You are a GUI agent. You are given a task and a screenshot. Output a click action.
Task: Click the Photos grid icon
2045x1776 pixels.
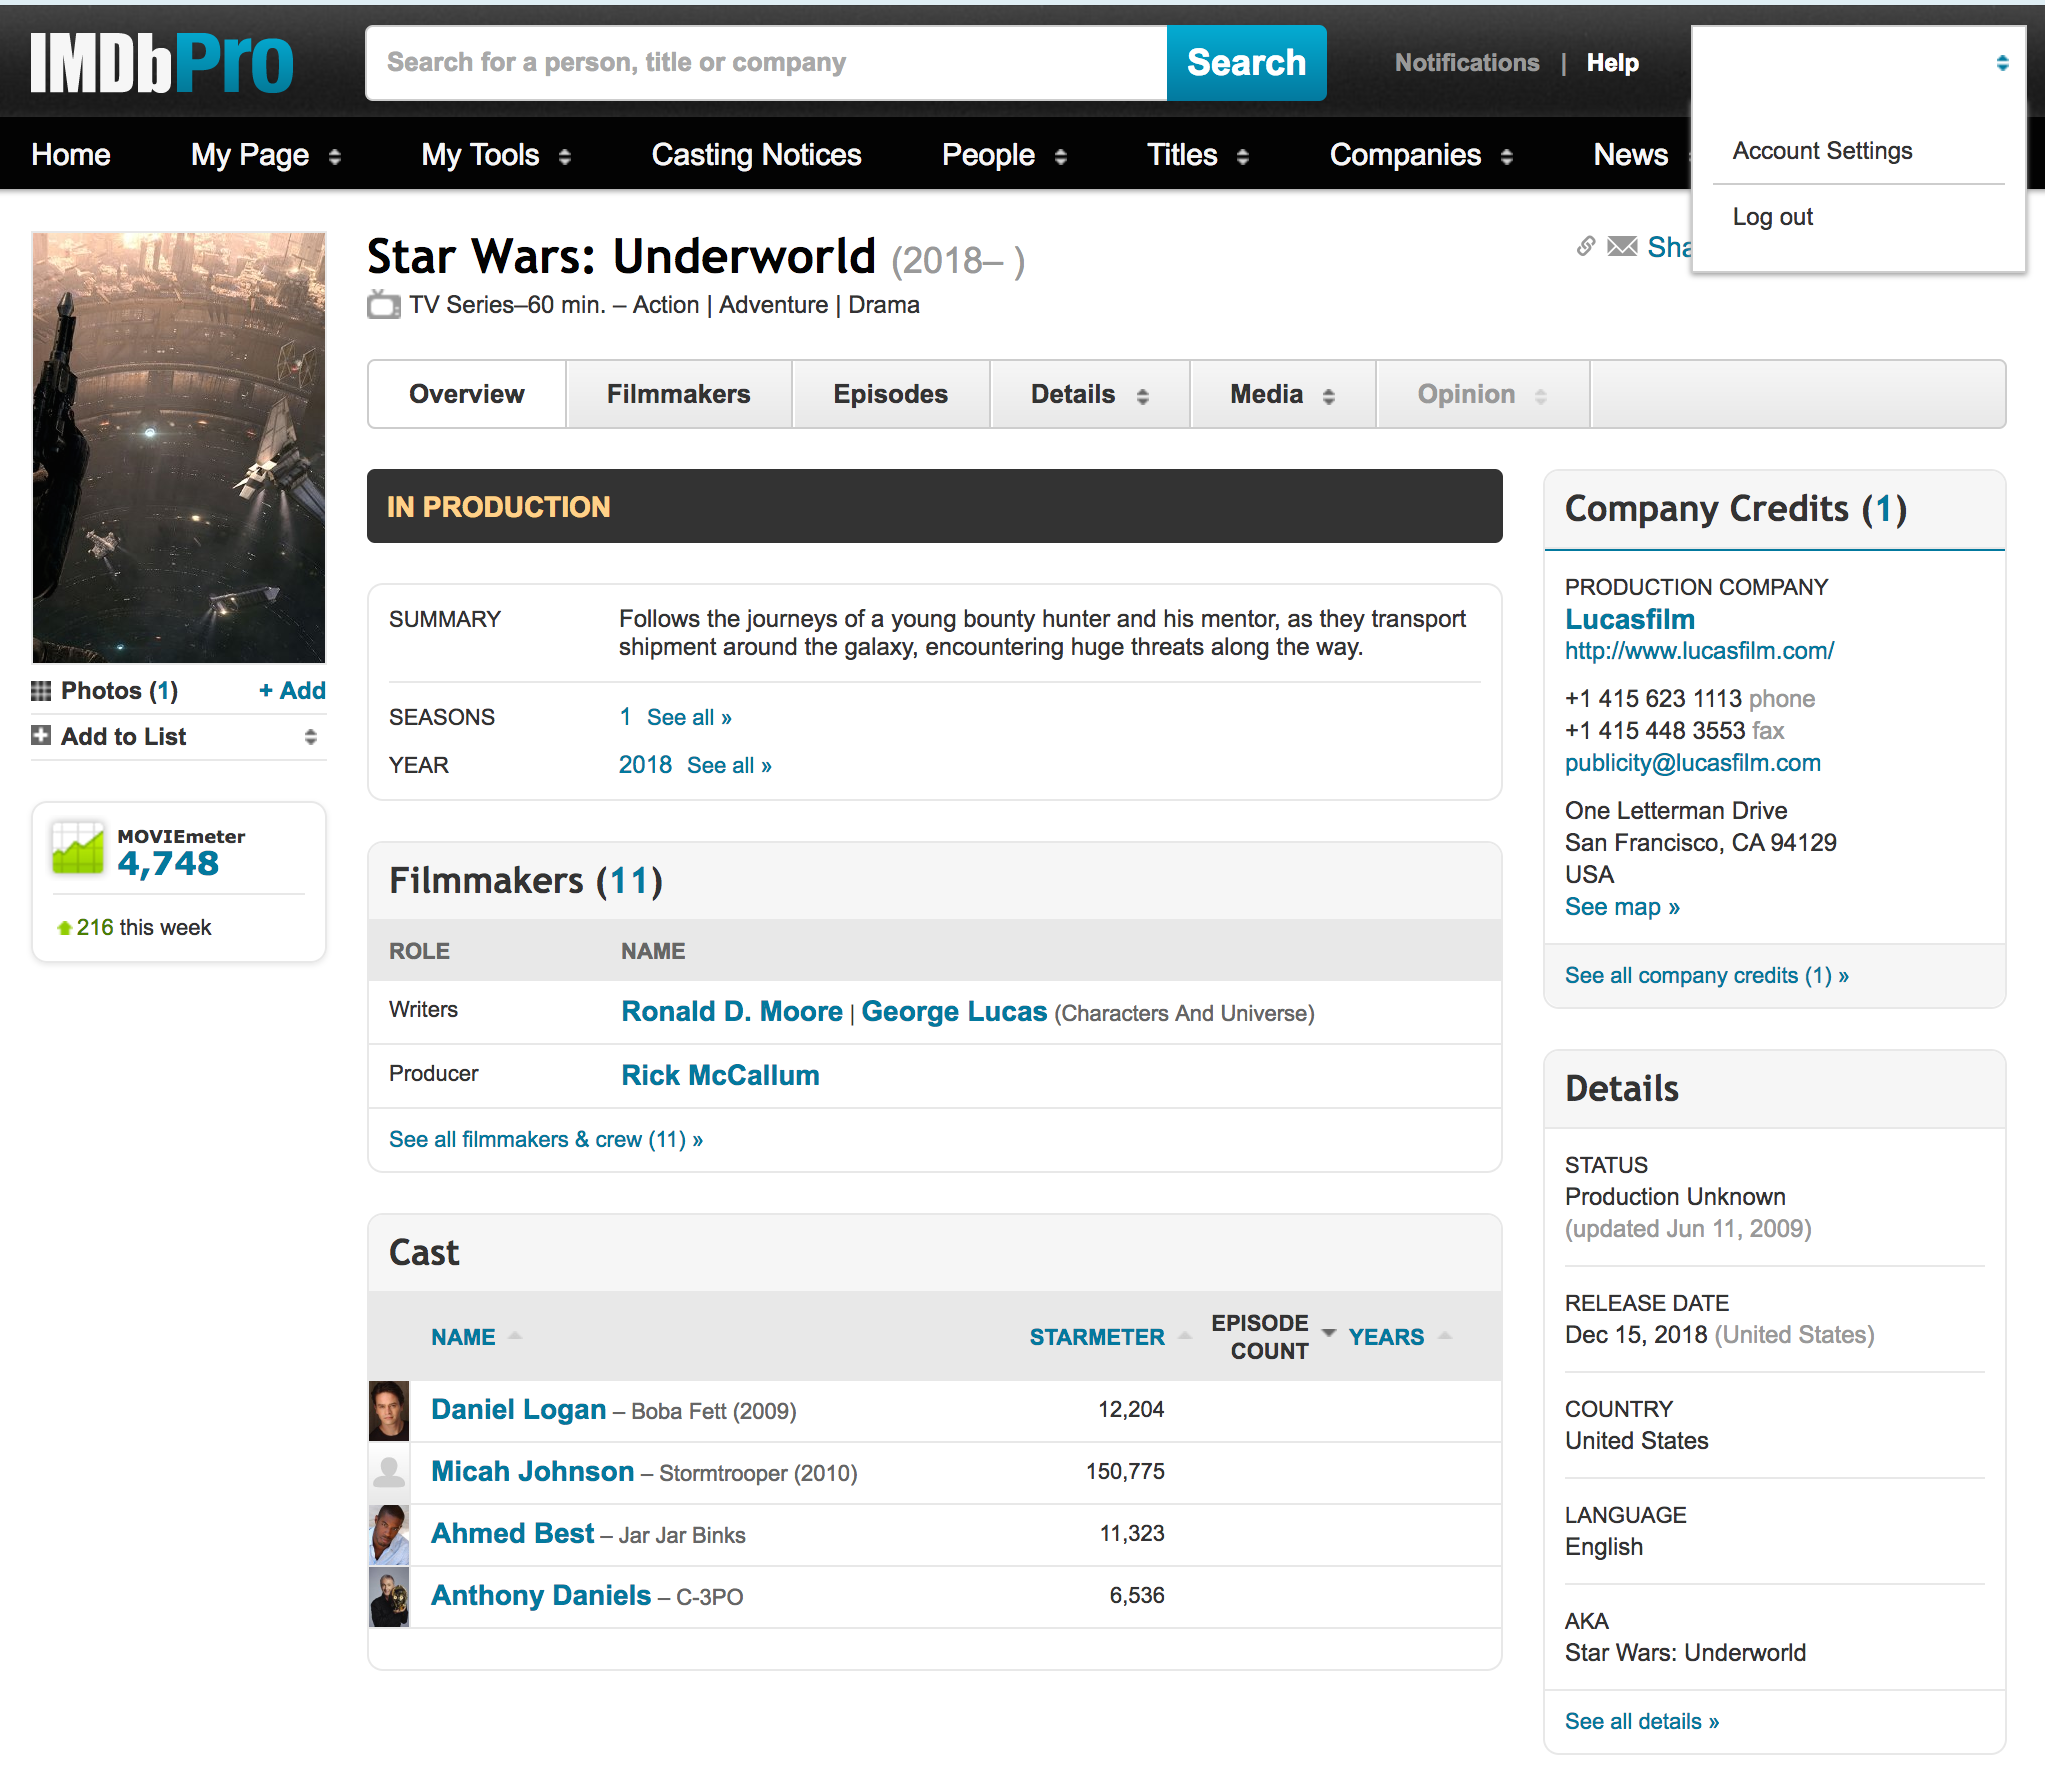[41, 691]
